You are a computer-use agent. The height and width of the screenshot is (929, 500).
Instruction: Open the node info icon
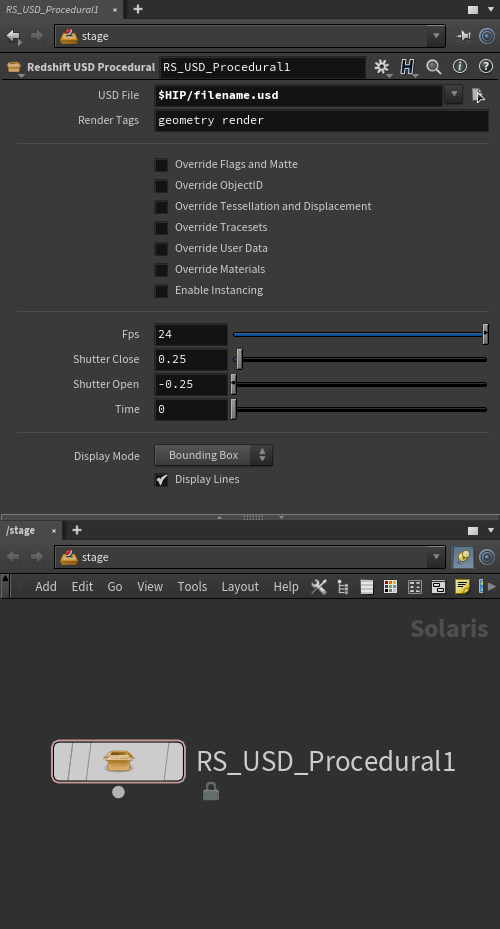pos(460,66)
